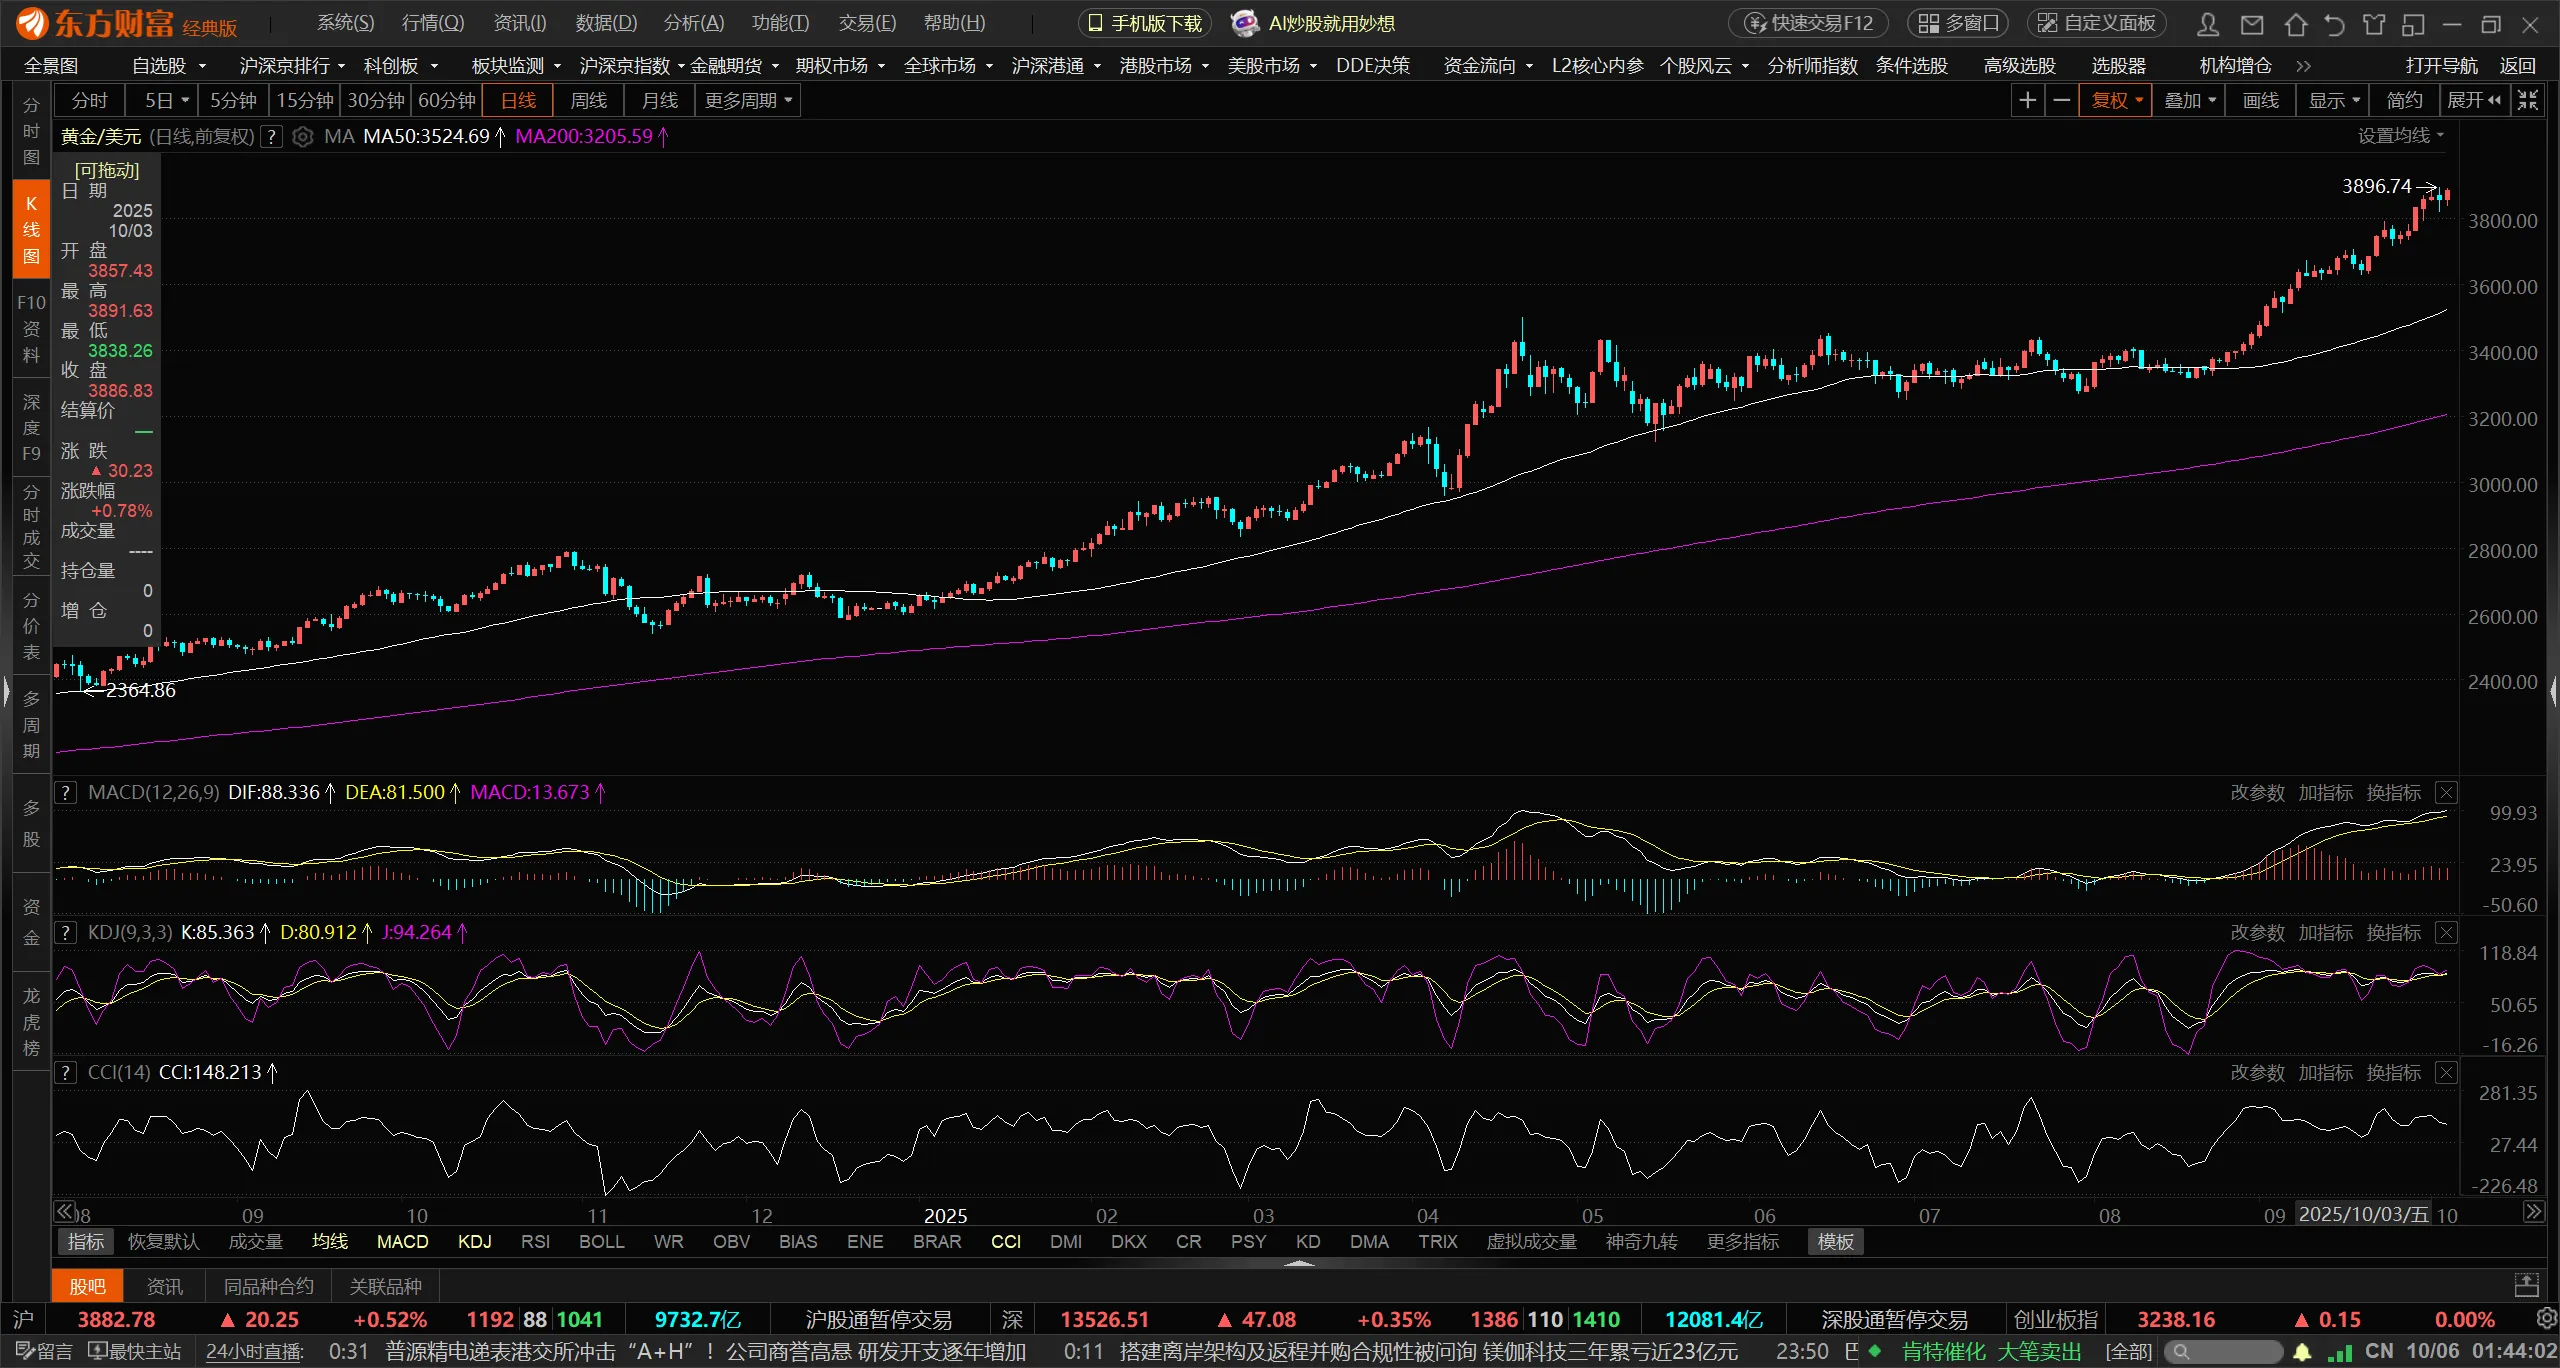Viewport: 2560px width, 1368px height.
Task: Click 改参数 link in the MACD panel
Action: click(x=2257, y=793)
